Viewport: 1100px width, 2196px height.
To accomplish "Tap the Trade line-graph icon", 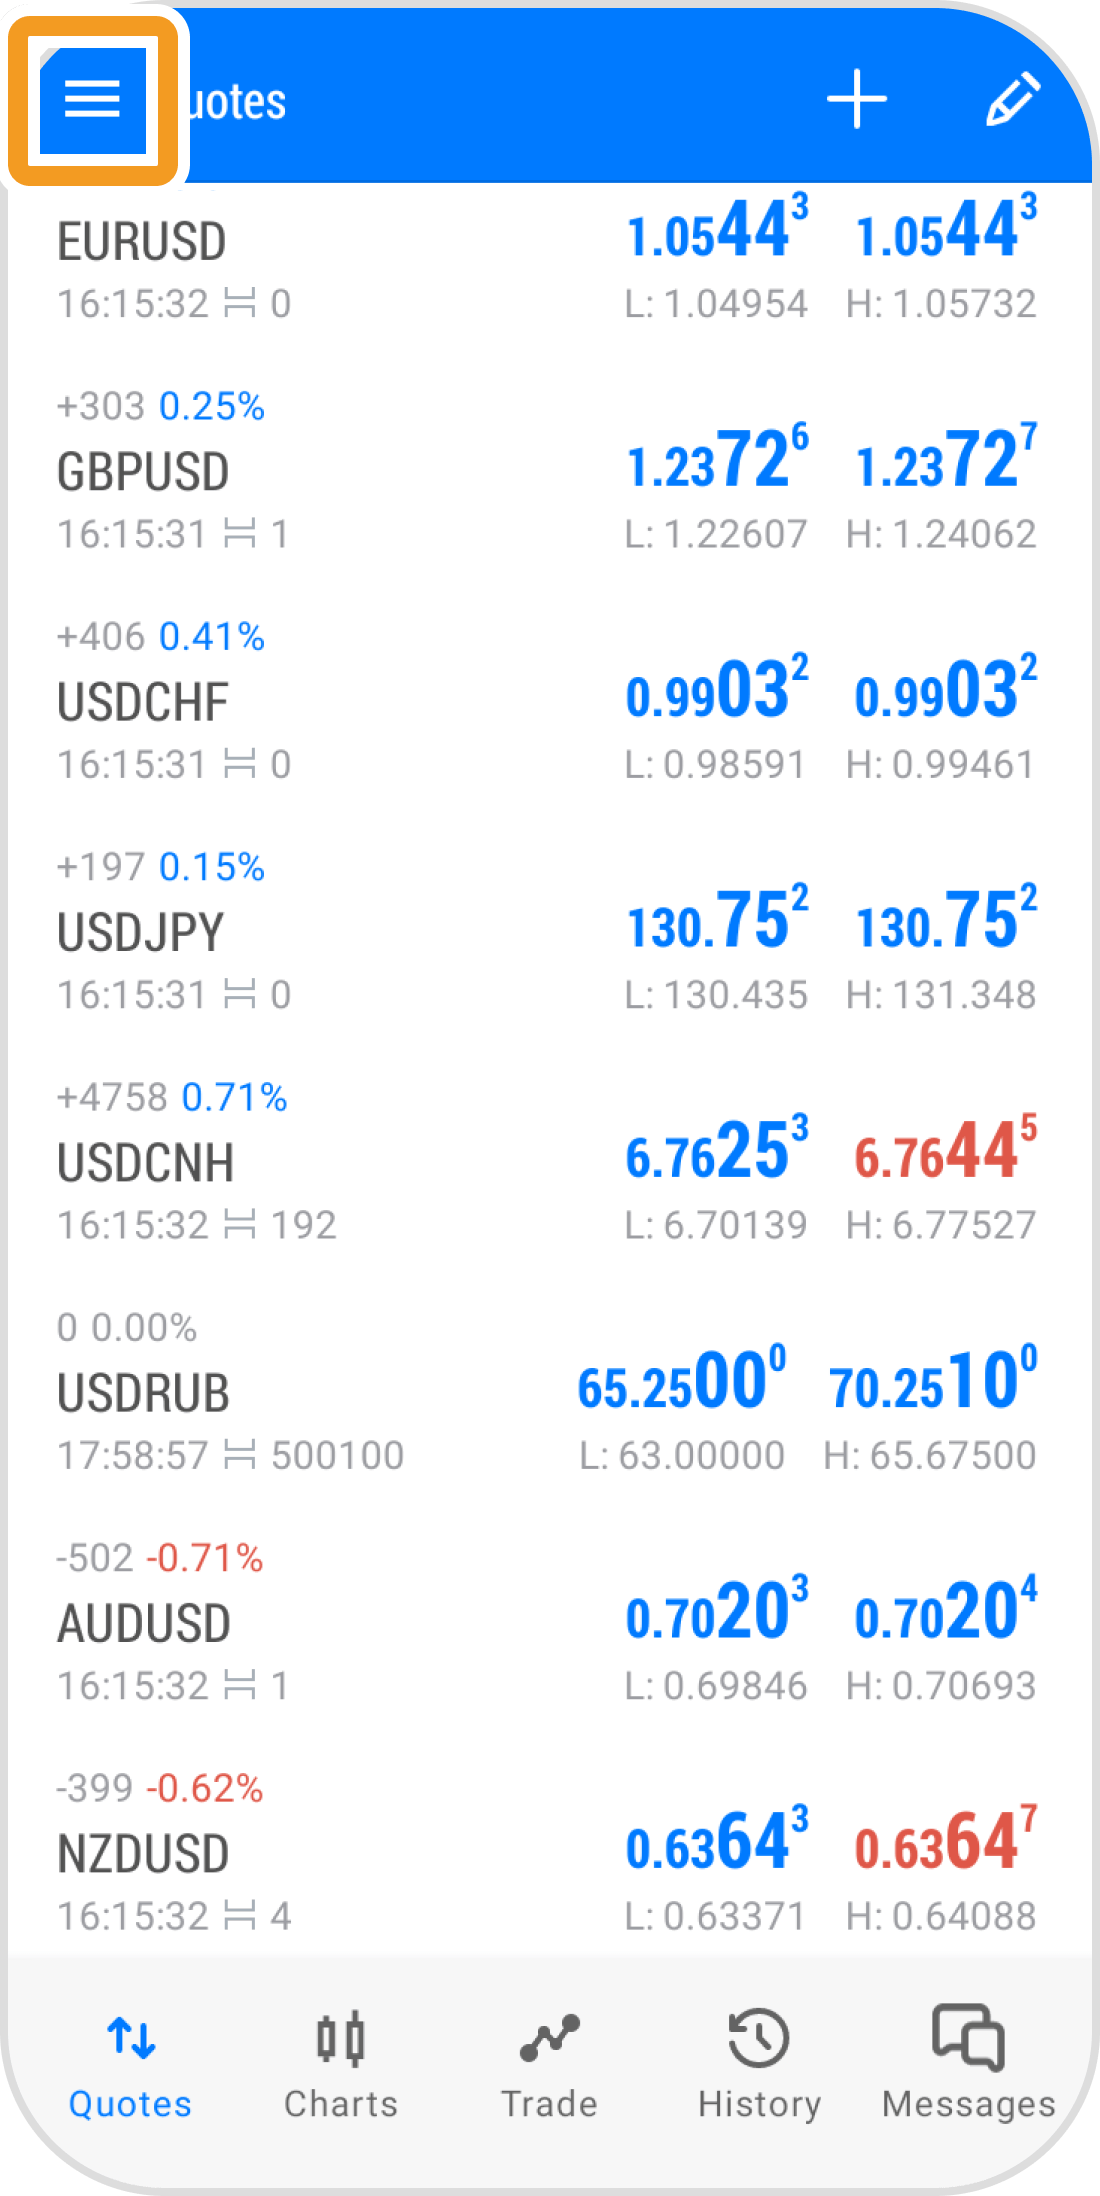I will coord(549,2038).
